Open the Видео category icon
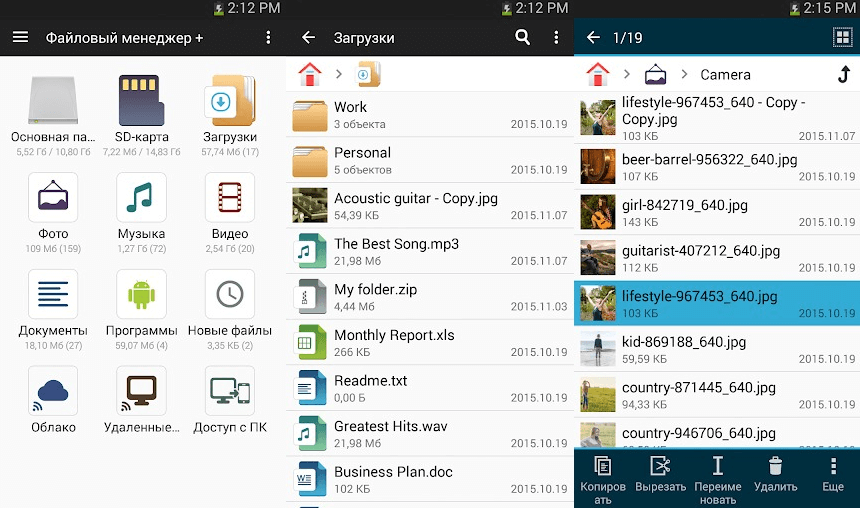860x508 pixels. click(230, 197)
